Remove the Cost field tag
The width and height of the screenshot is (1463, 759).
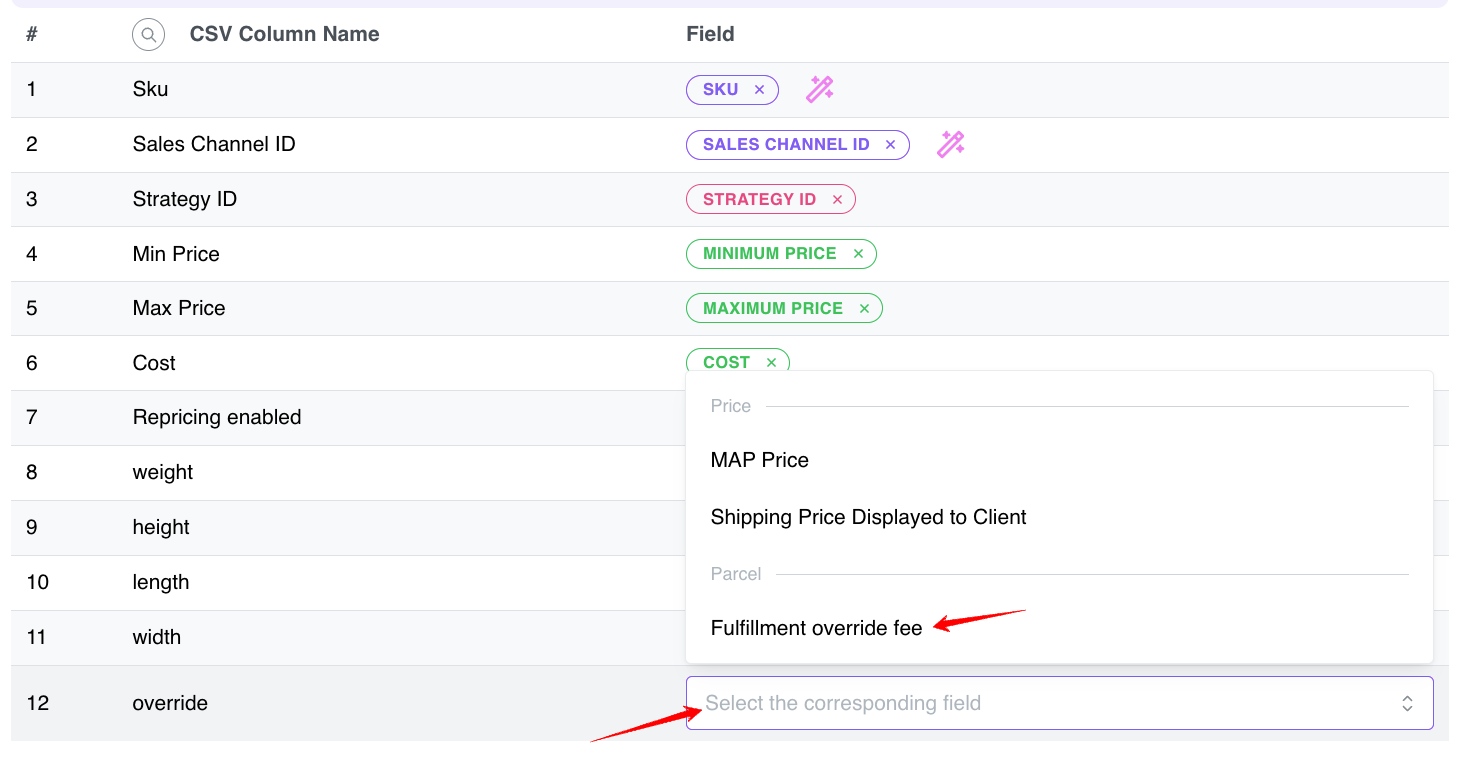click(x=771, y=363)
